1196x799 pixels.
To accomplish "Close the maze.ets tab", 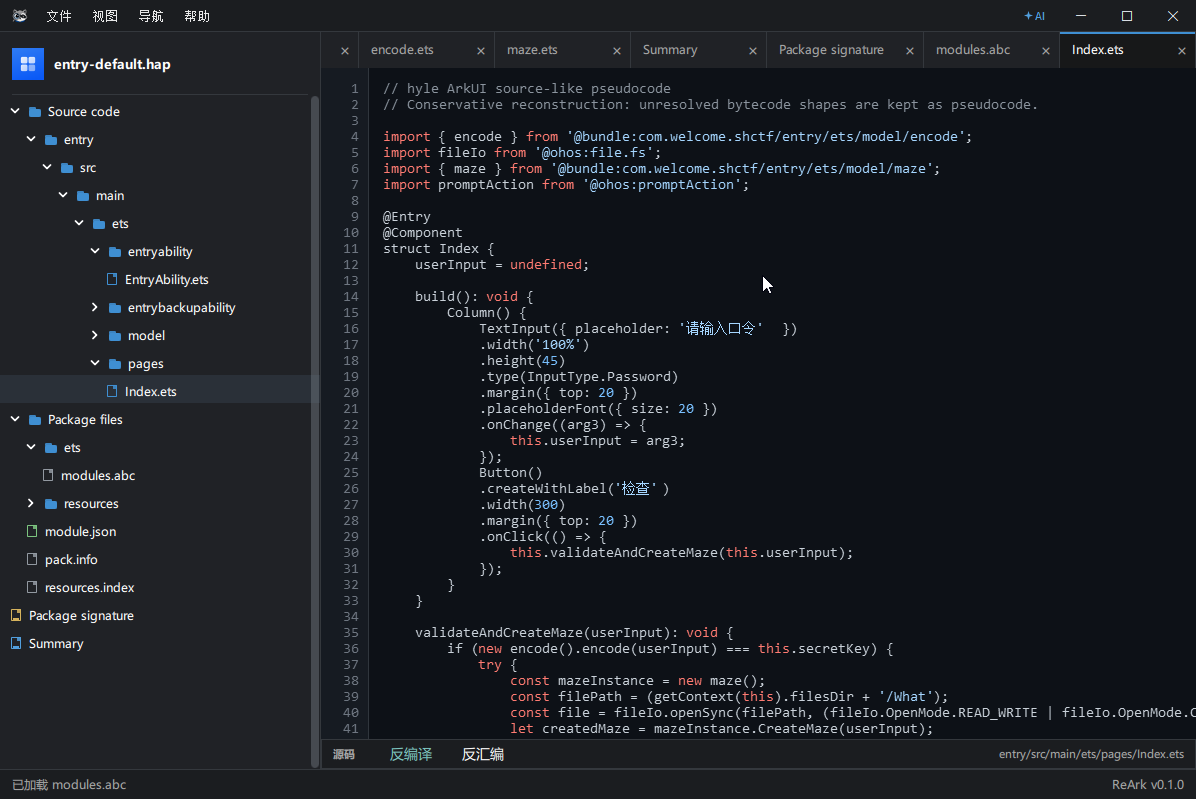I will 616,51.
